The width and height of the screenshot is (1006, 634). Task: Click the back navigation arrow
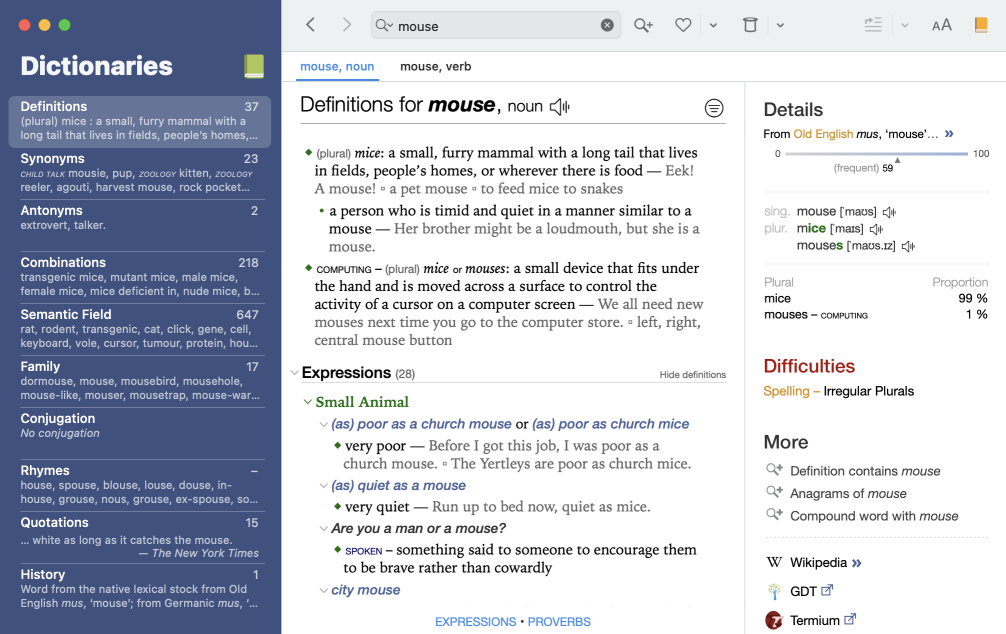click(x=311, y=25)
